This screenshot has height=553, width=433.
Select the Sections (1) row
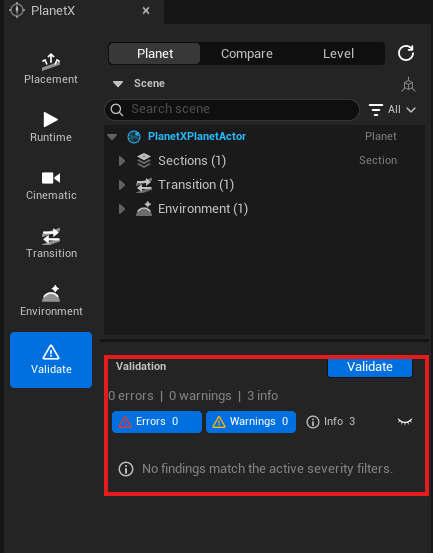click(x=264, y=161)
